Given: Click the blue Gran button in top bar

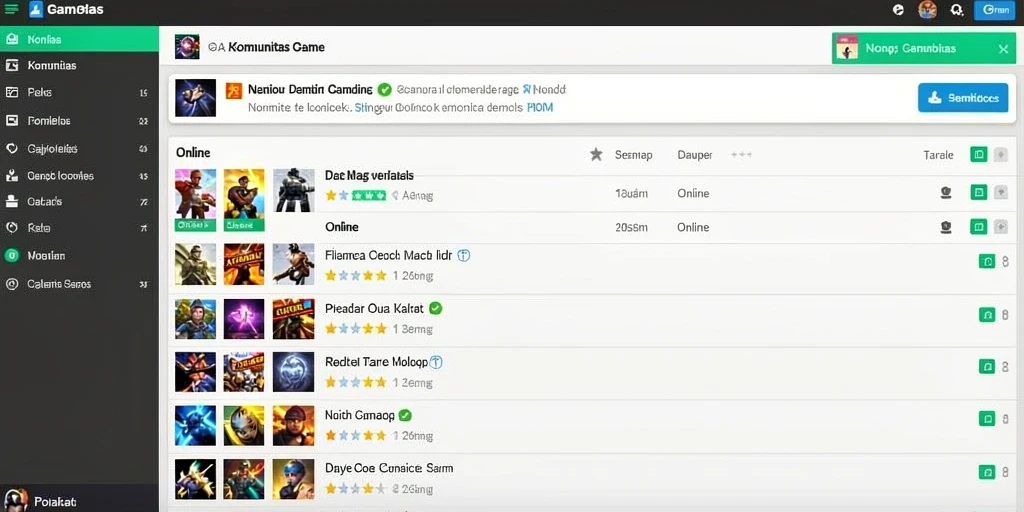Looking at the screenshot, I should pos(995,10).
